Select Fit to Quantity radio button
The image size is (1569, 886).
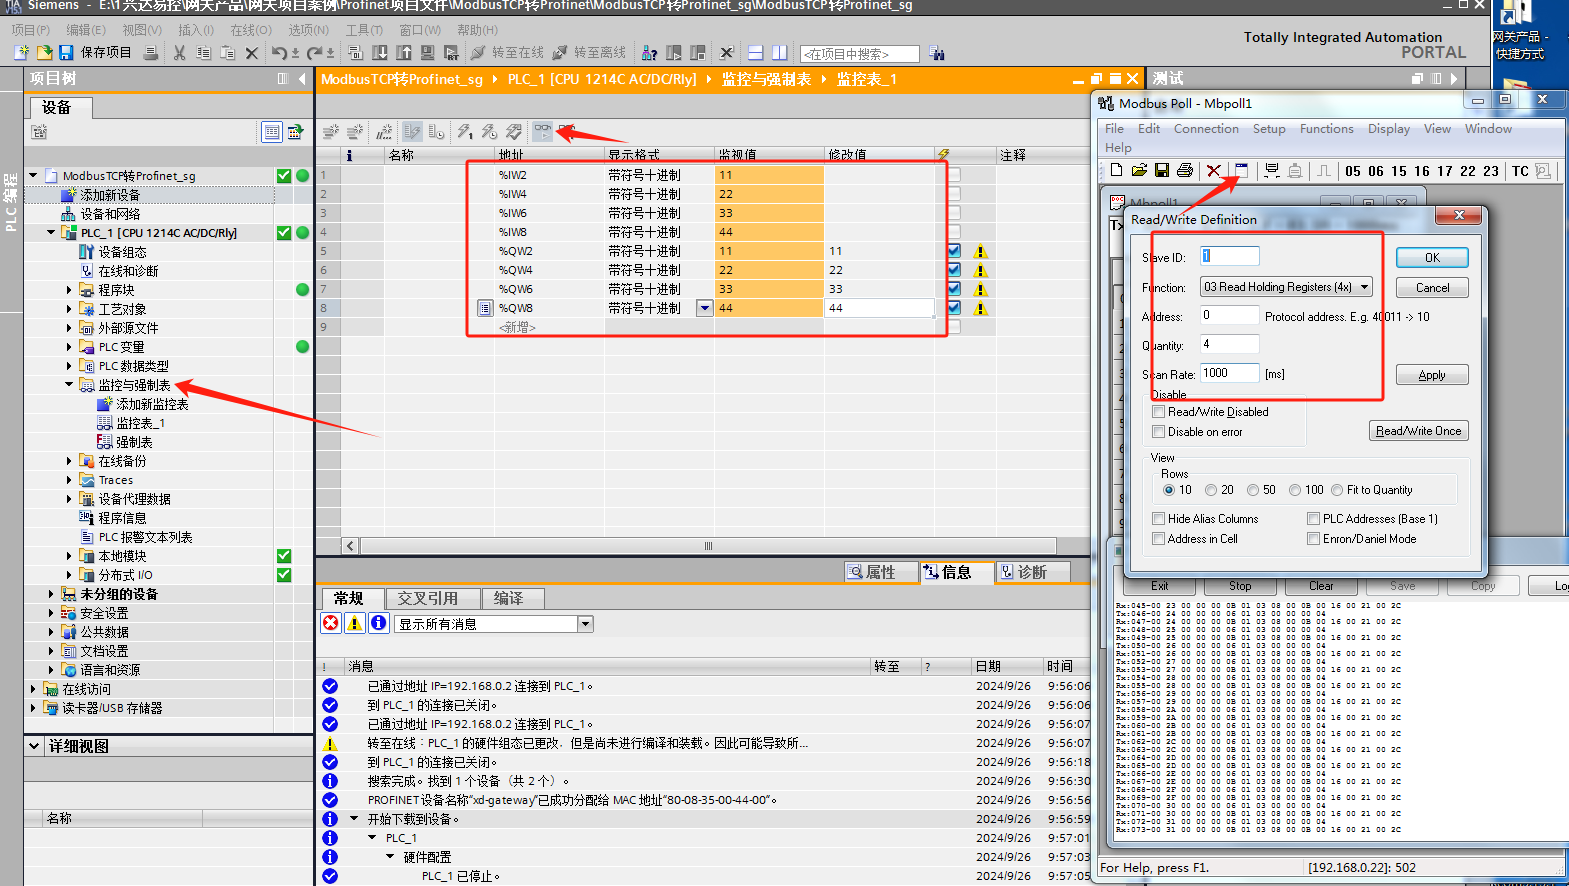1337,490
